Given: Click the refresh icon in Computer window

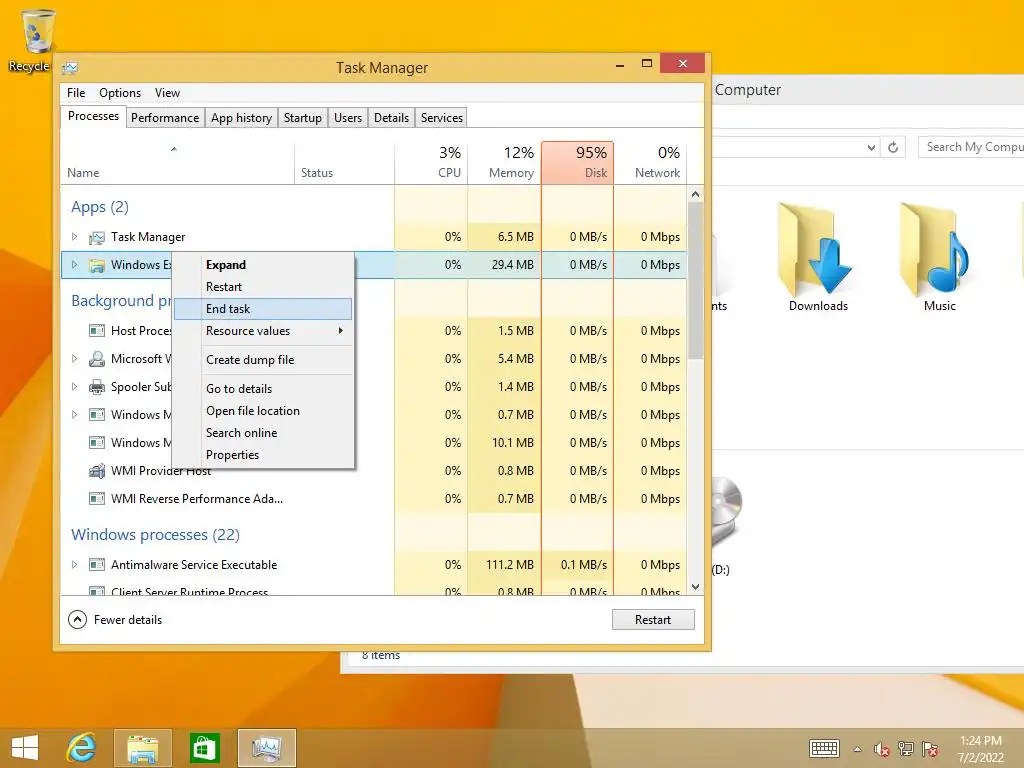Looking at the screenshot, I should tap(893, 148).
